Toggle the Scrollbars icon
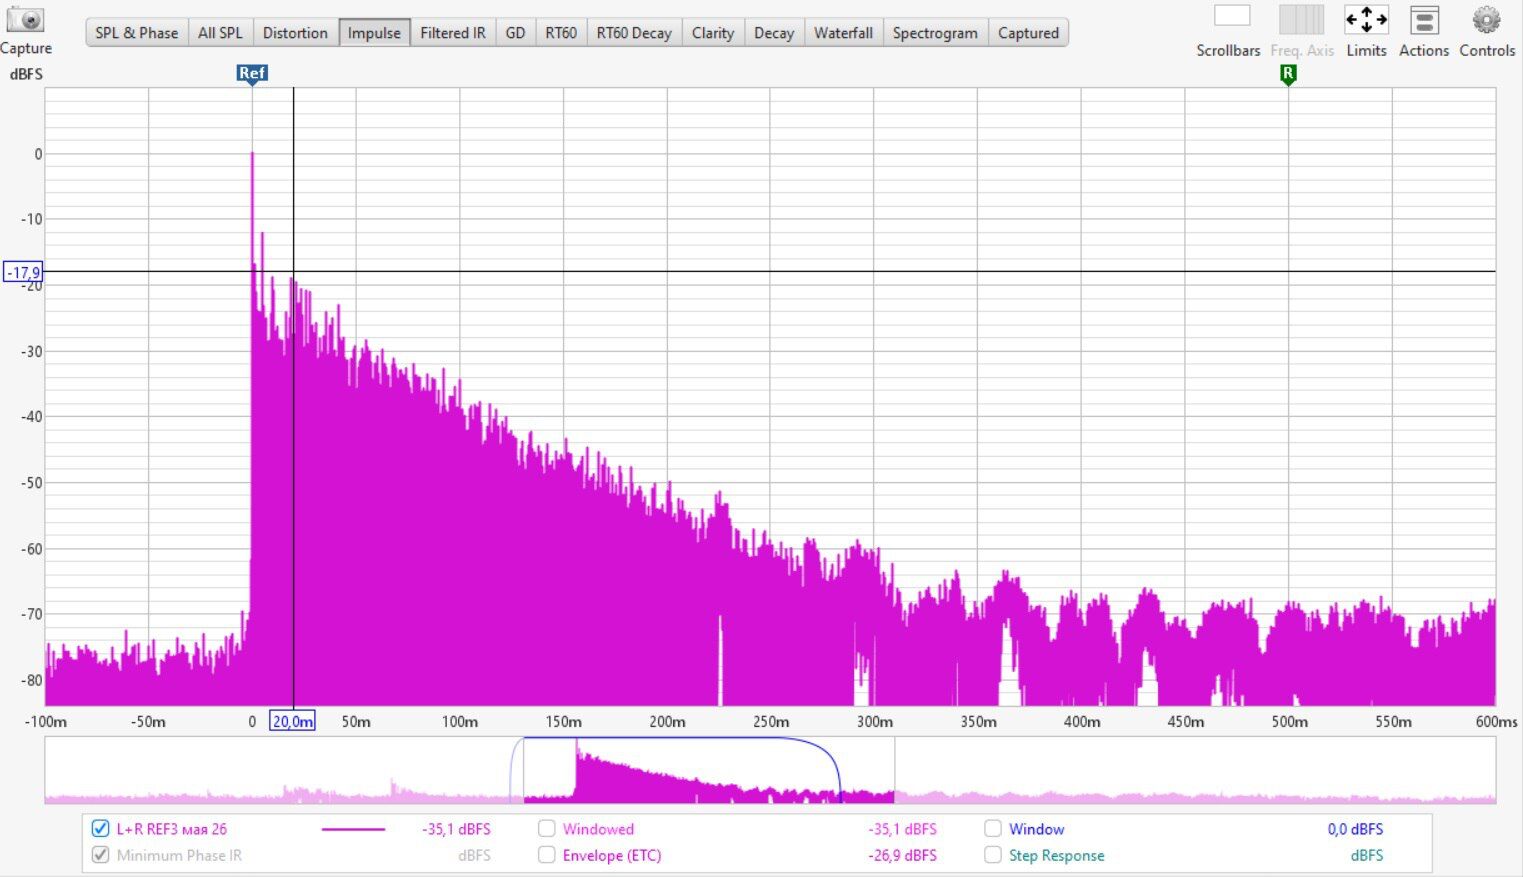The image size is (1523, 877). pos(1232,16)
